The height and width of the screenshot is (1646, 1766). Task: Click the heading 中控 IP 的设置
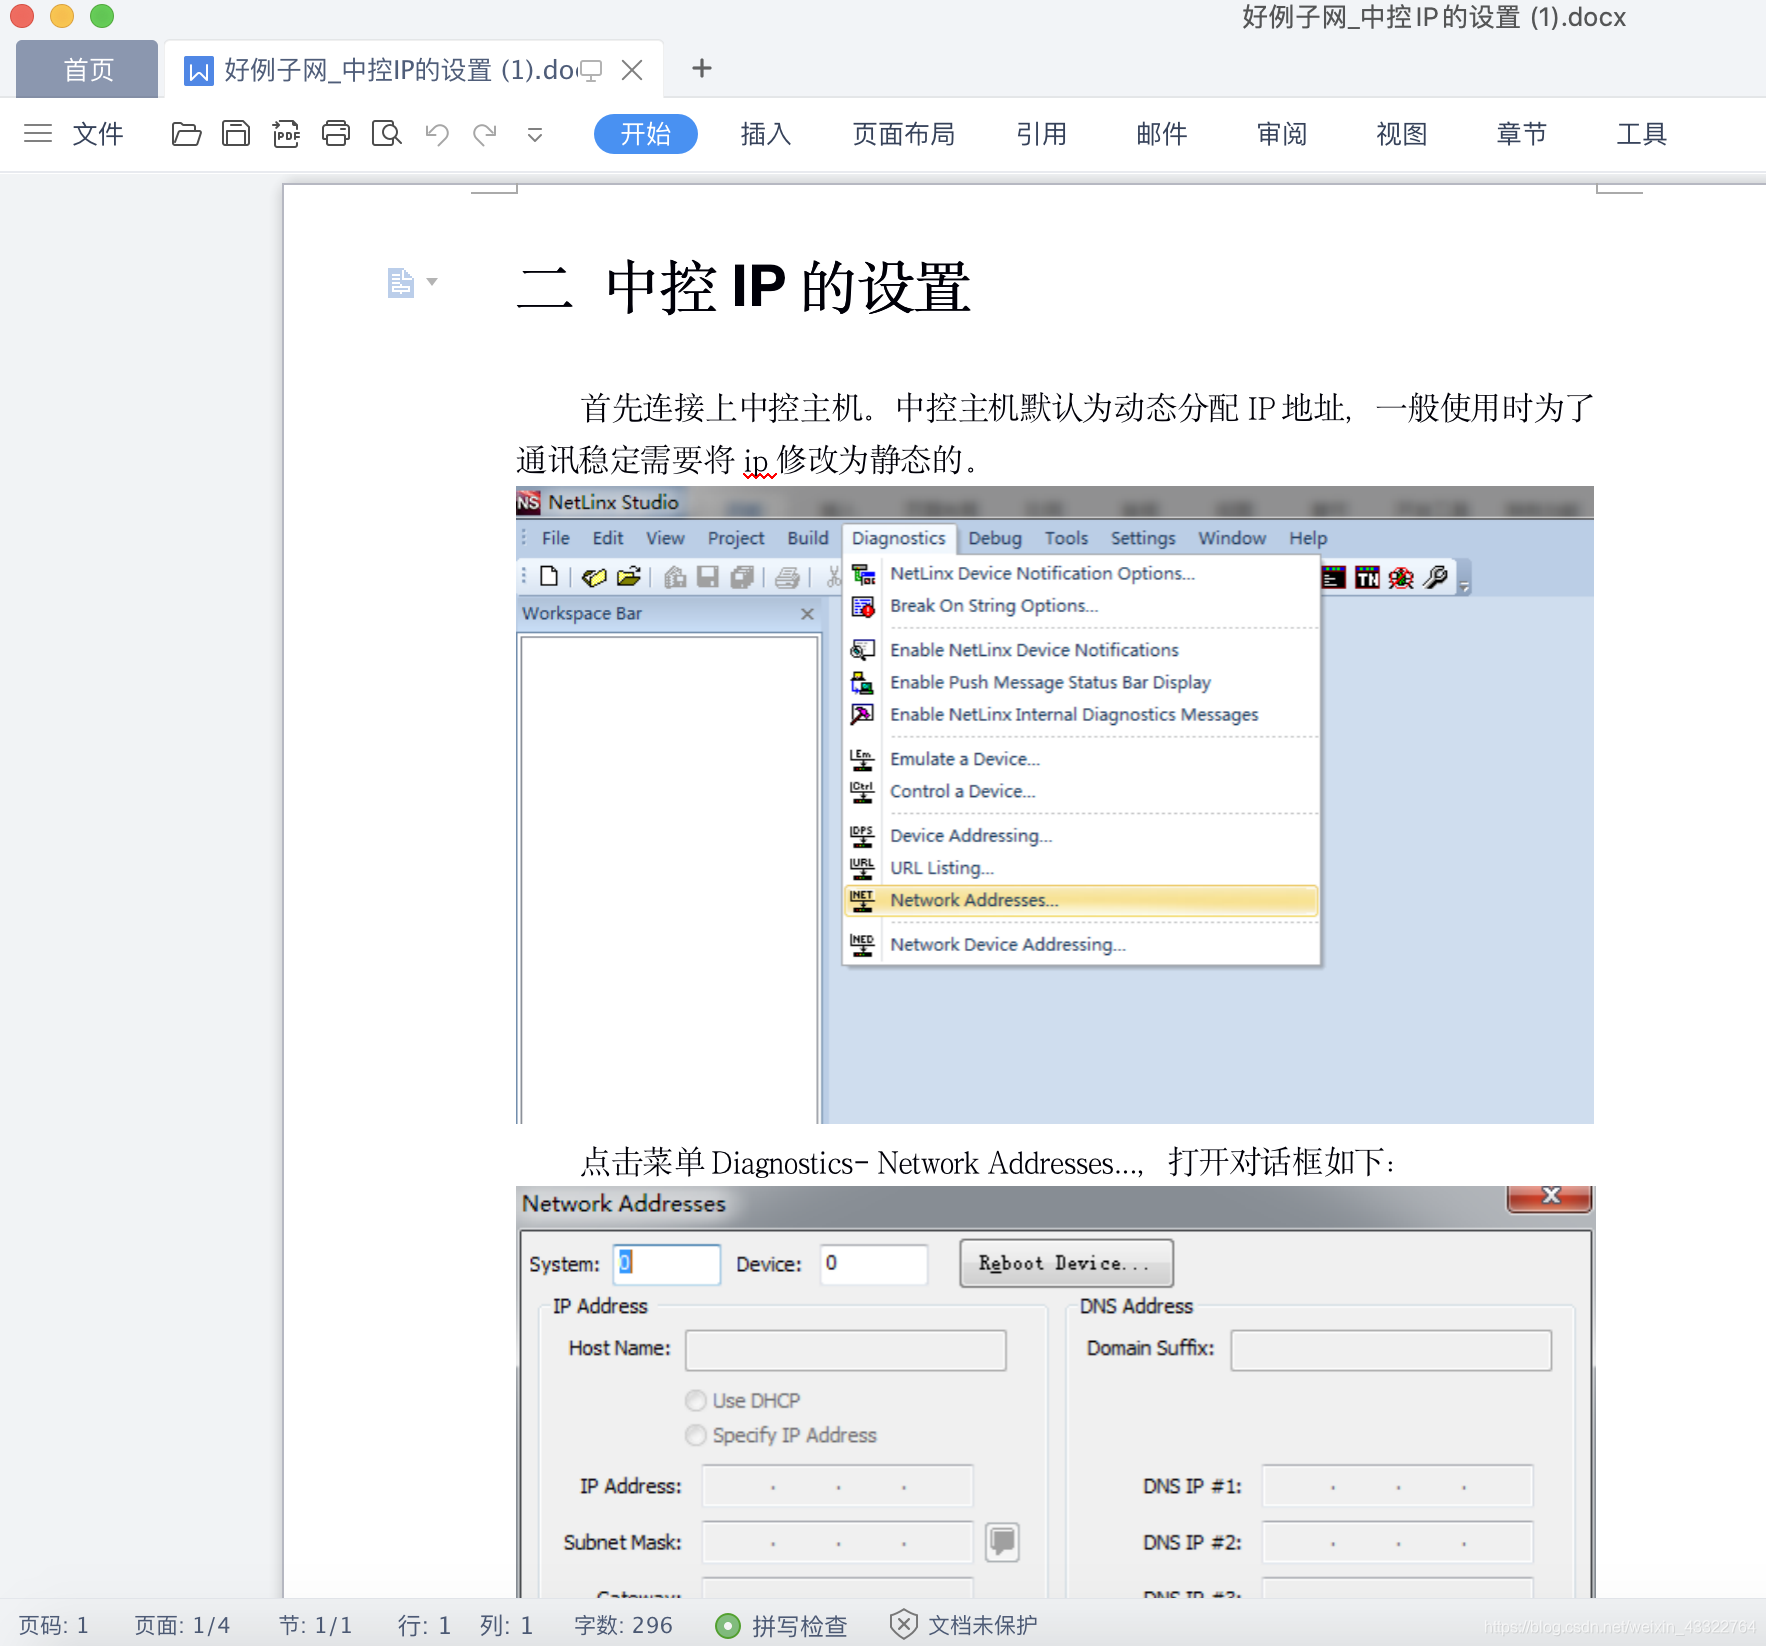tap(788, 287)
